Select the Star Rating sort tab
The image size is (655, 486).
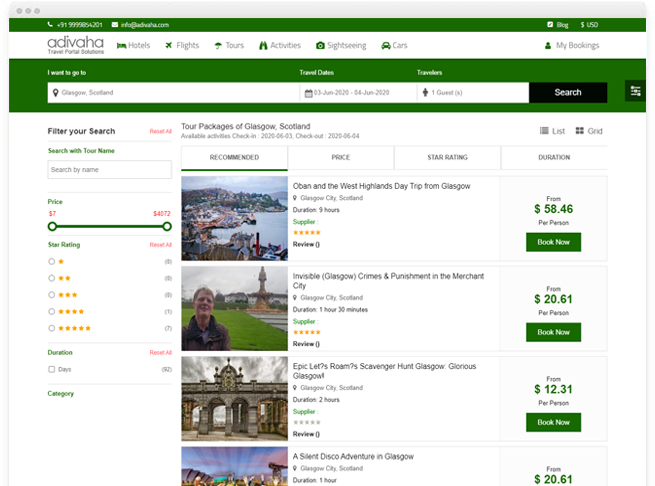447,158
